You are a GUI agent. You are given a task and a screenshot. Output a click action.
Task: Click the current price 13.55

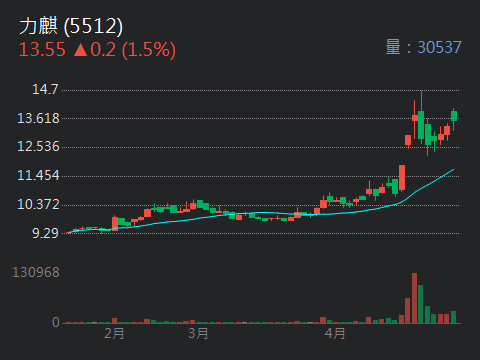42,50
